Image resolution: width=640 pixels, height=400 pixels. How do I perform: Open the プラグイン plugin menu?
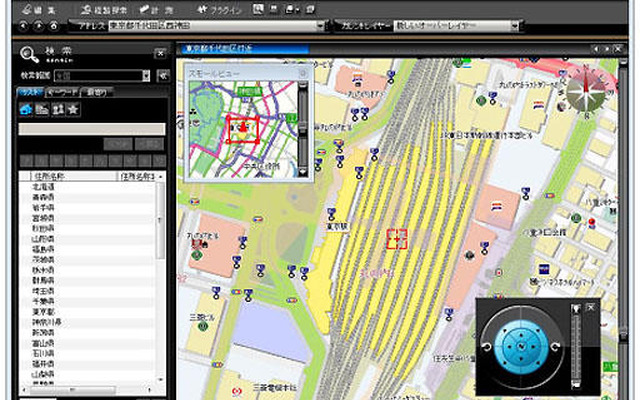pos(219,9)
